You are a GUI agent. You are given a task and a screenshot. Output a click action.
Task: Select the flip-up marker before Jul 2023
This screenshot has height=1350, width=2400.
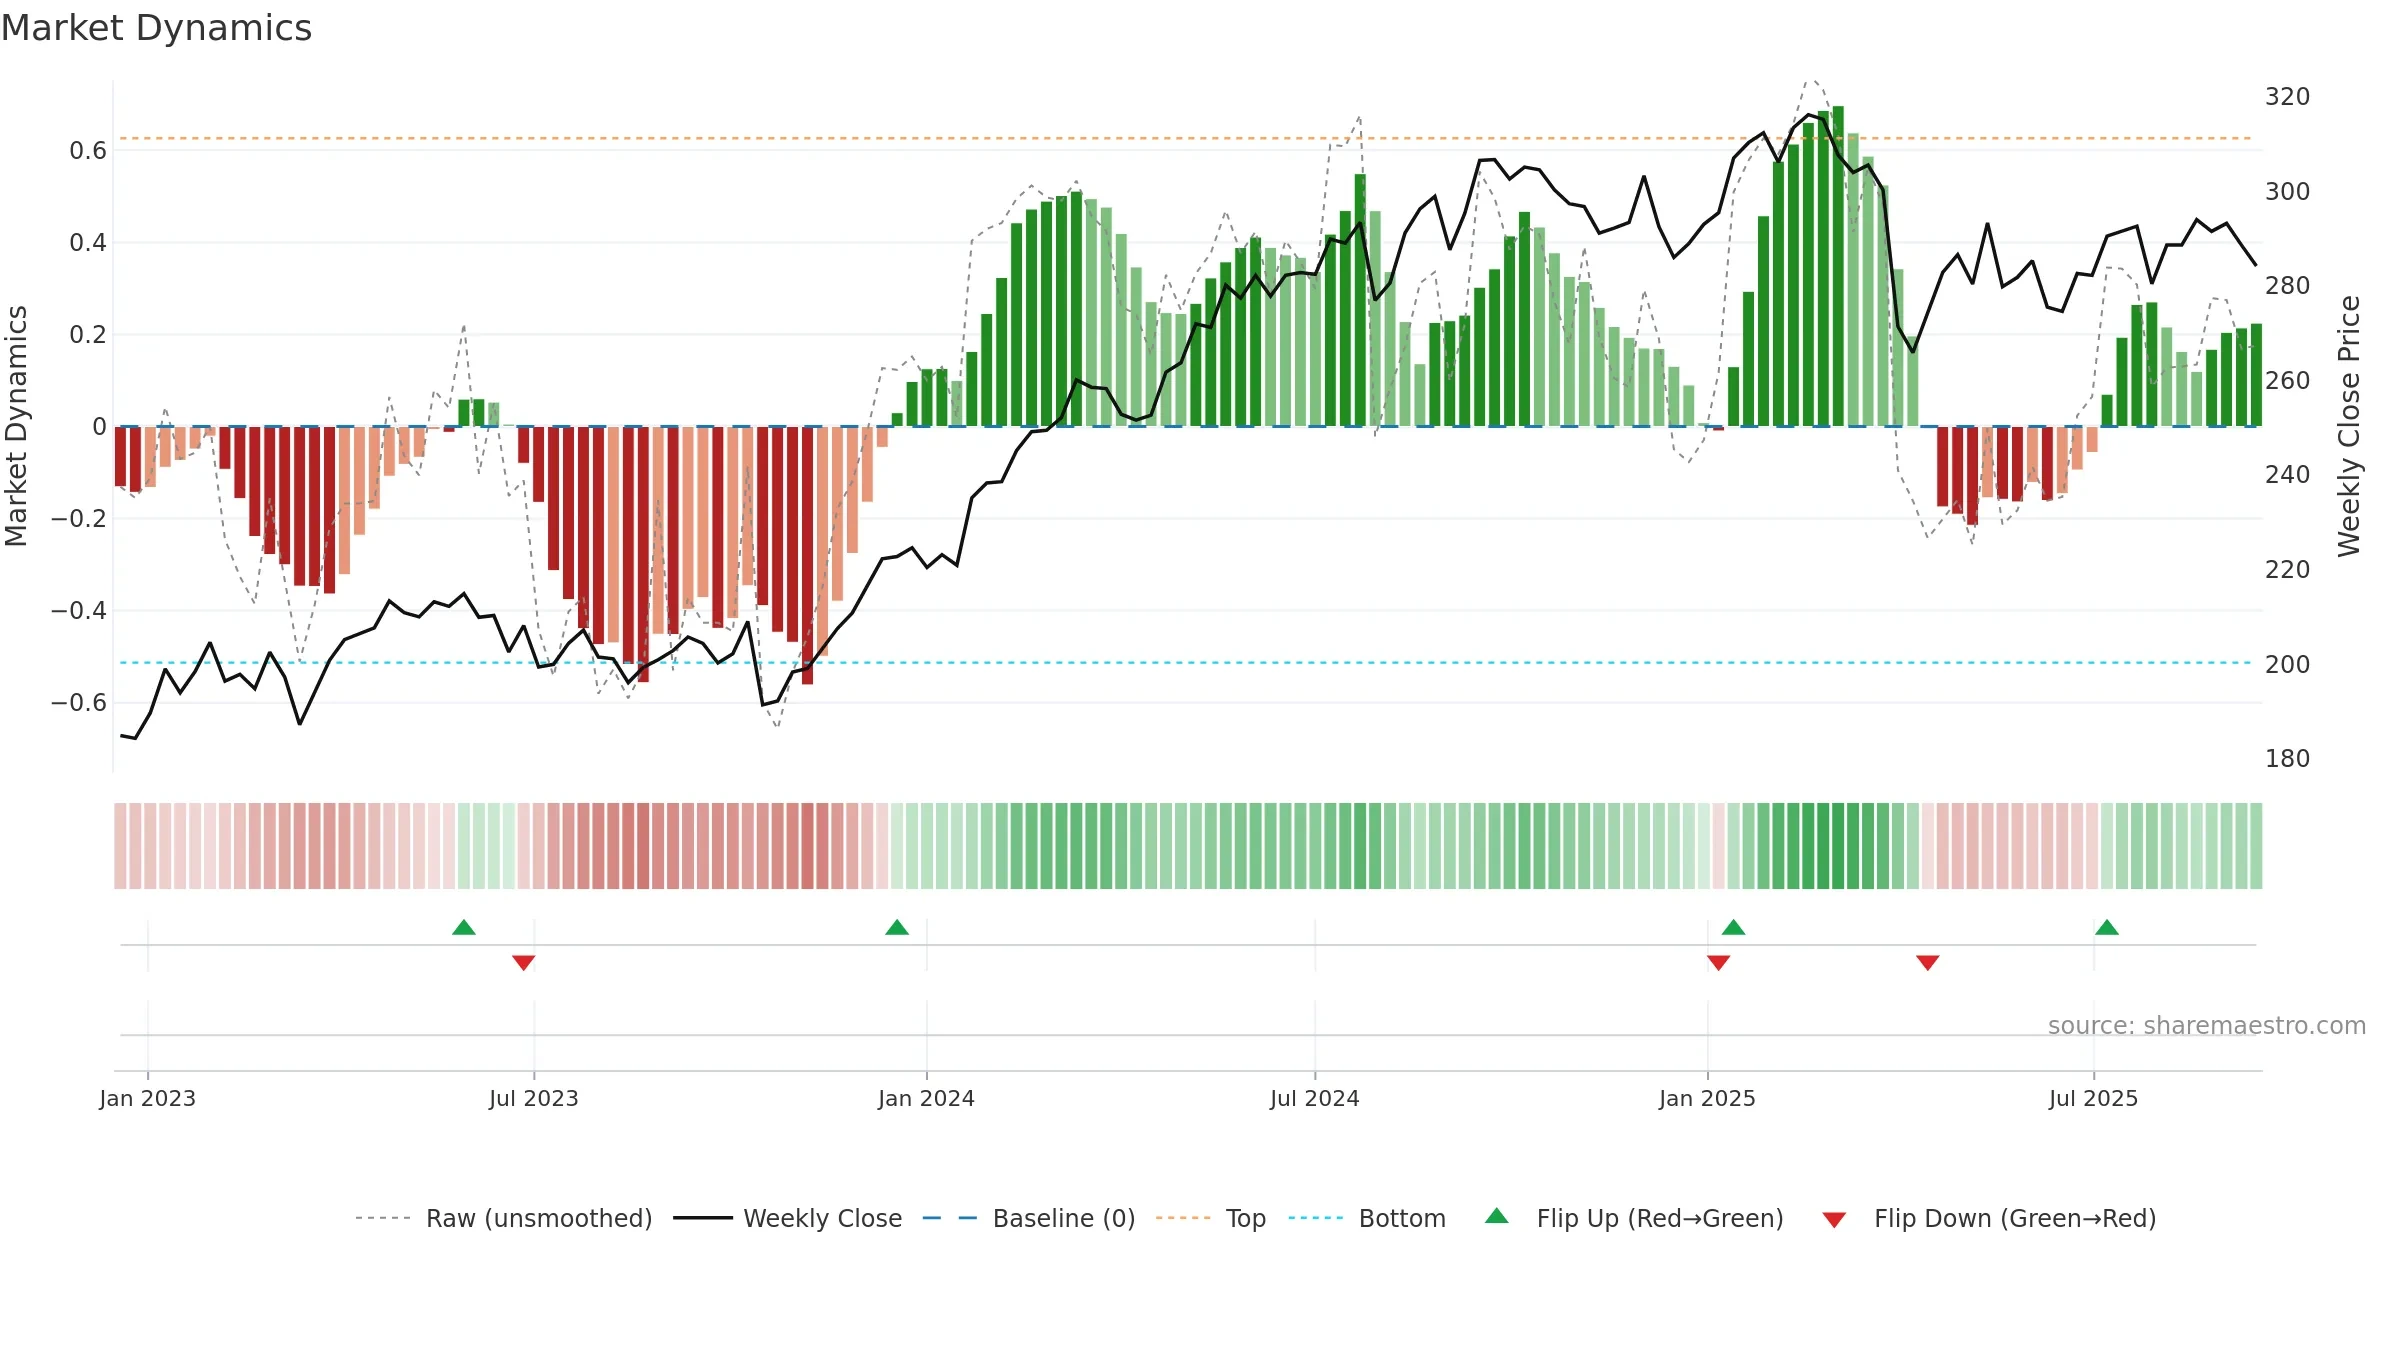(464, 927)
